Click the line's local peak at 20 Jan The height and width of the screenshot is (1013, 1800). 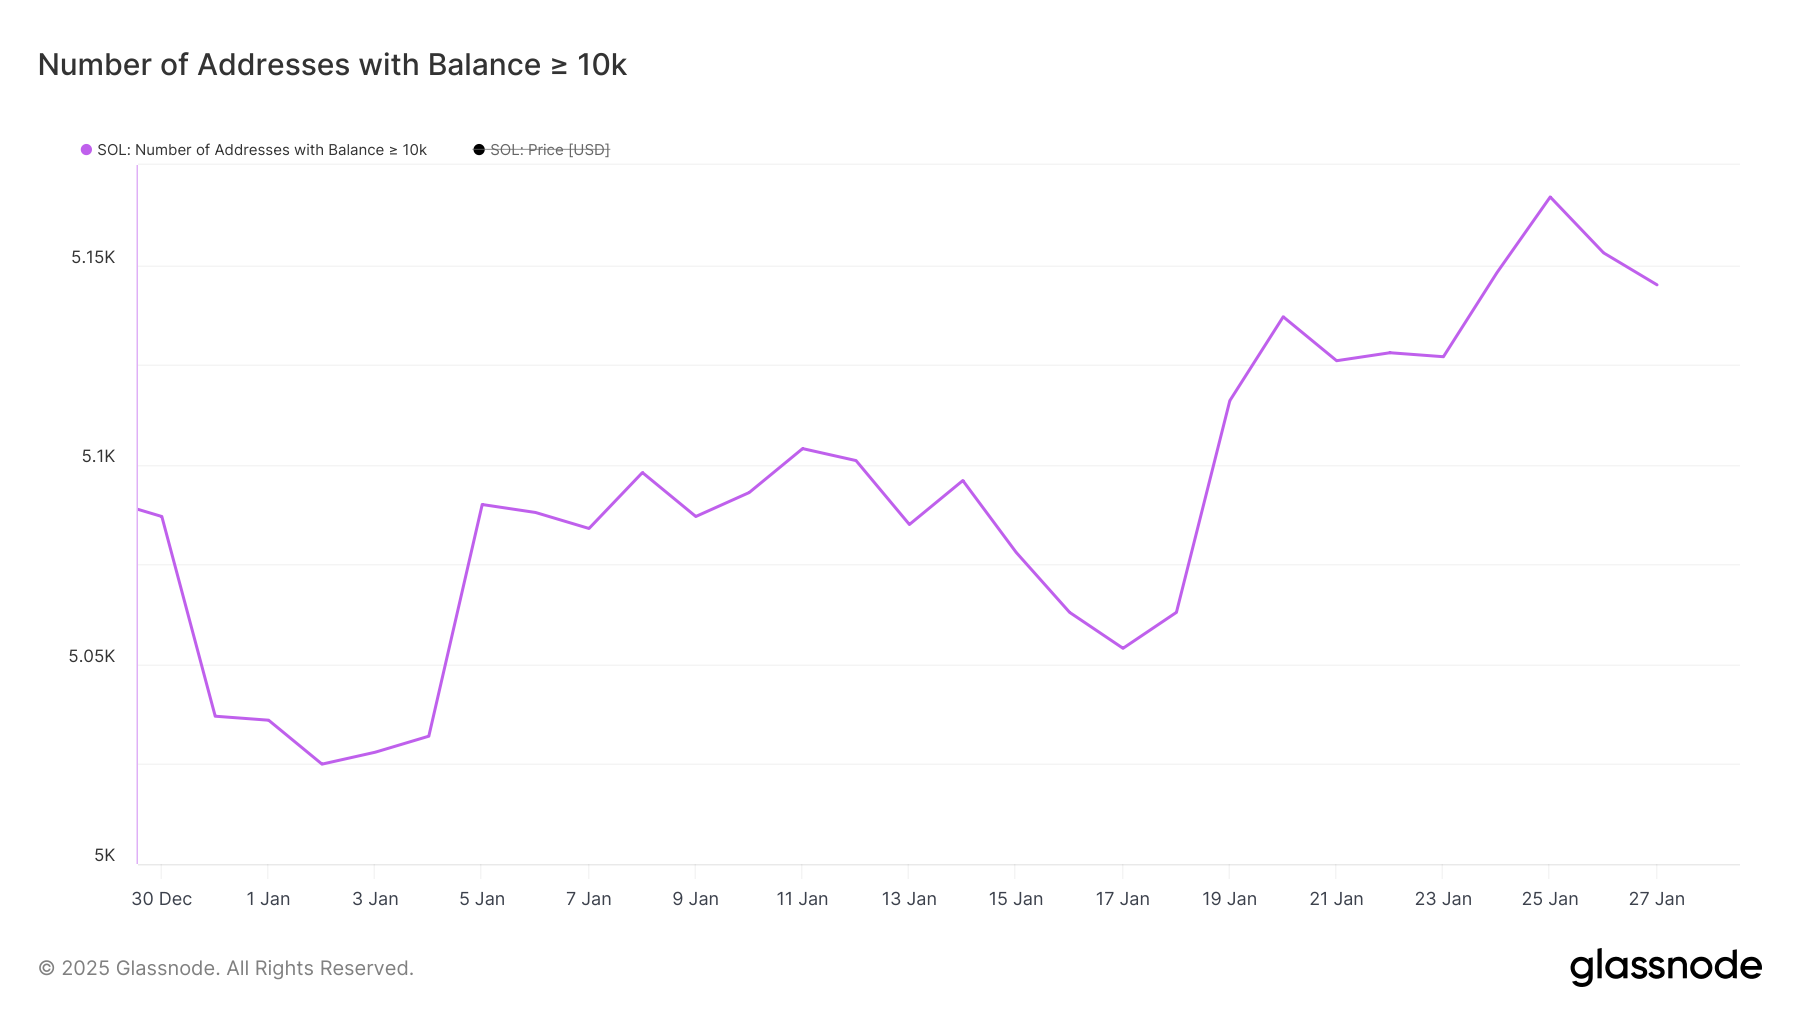tap(1283, 317)
